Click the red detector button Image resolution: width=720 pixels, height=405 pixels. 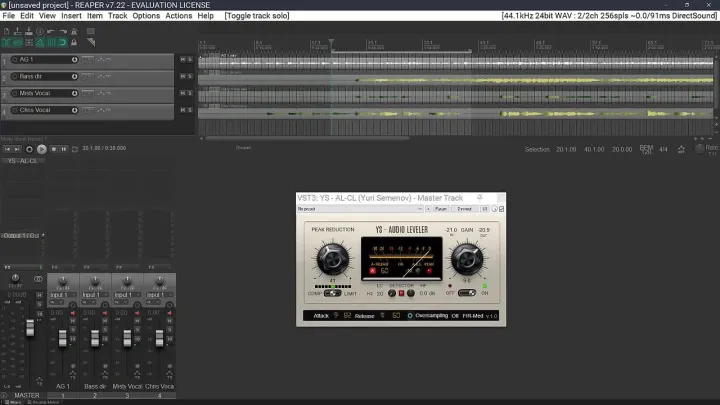[x=401, y=293]
